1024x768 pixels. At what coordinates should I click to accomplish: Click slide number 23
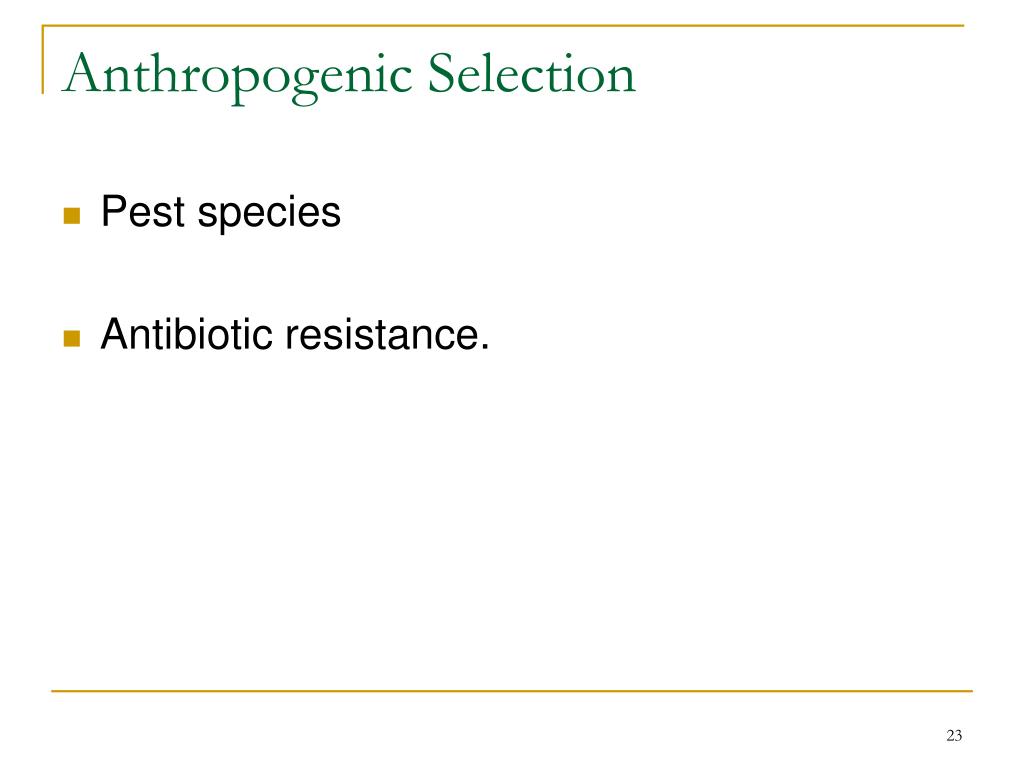(954, 735)
